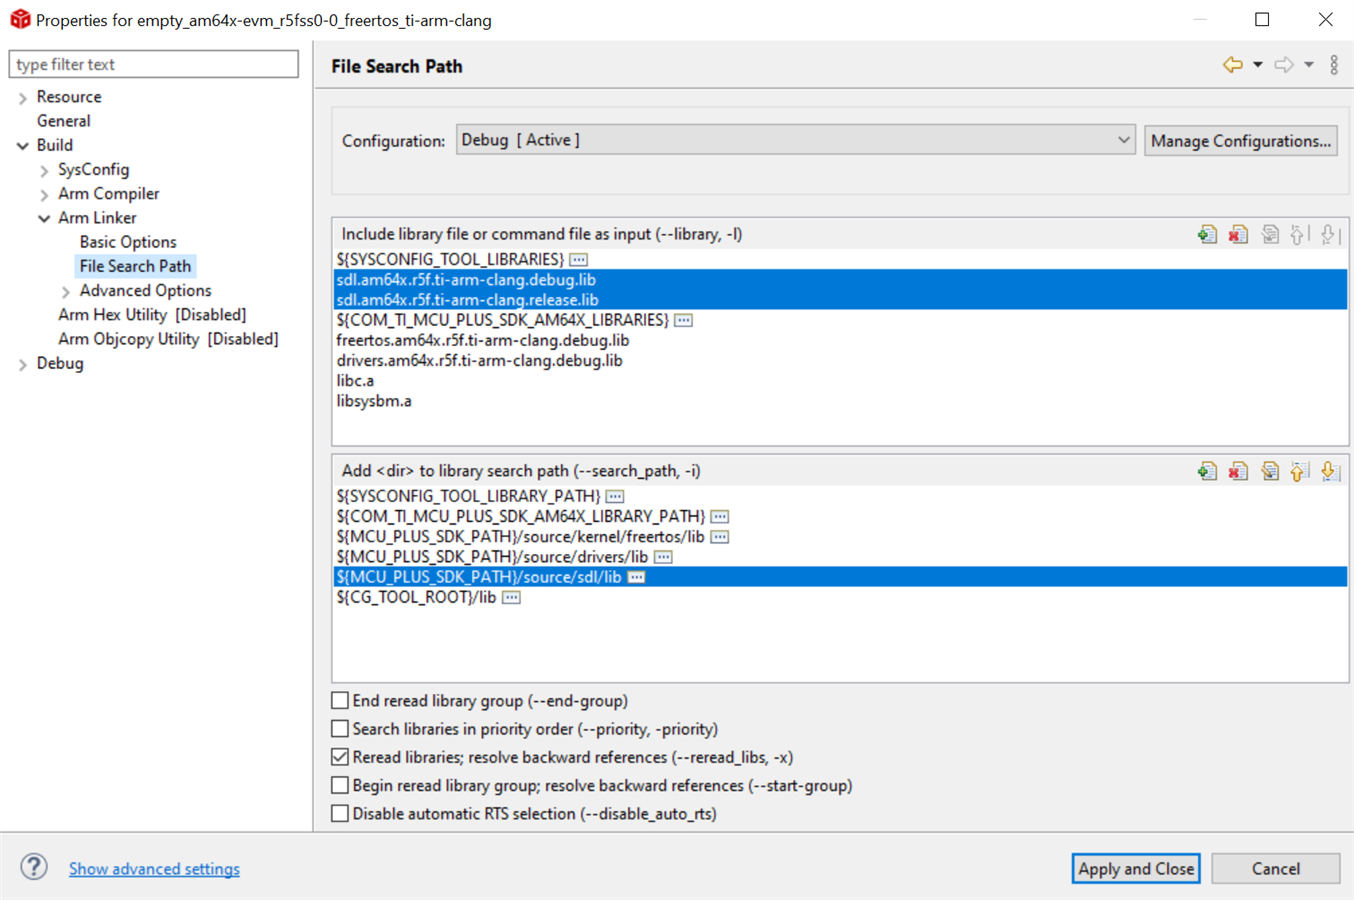Screen dimensions: 1354x900
Task: Click ellipsis next to ${CG_TOOL_ROOT}/lib
Action: coord(511,598)
